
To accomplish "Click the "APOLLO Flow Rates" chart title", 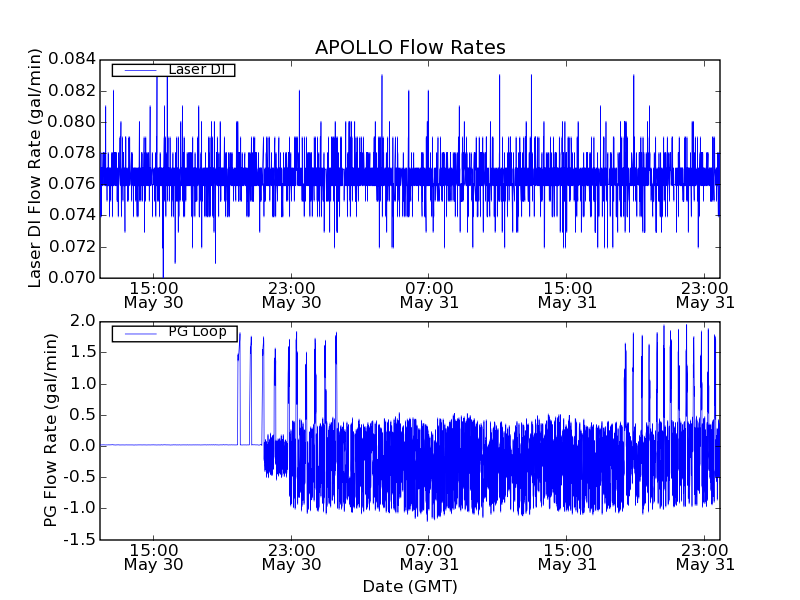I will (410, 48).
